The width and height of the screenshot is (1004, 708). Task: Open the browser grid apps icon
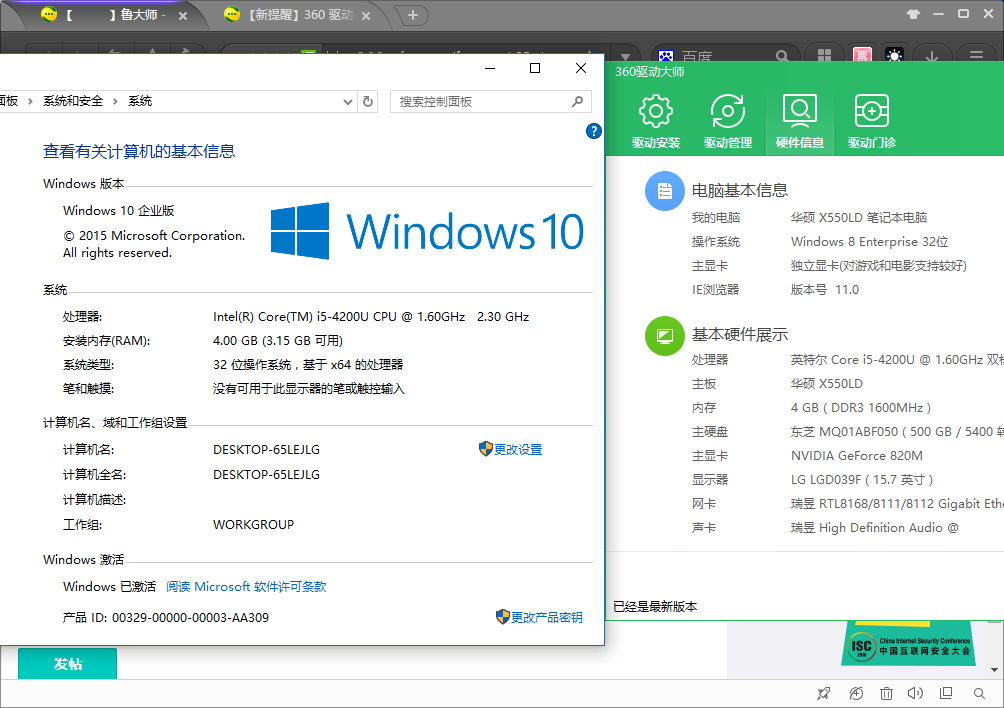tap(824, 56)
